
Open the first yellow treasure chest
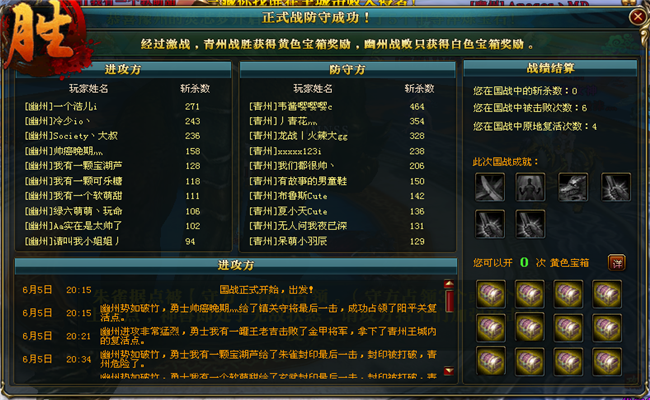coord(491,294)
